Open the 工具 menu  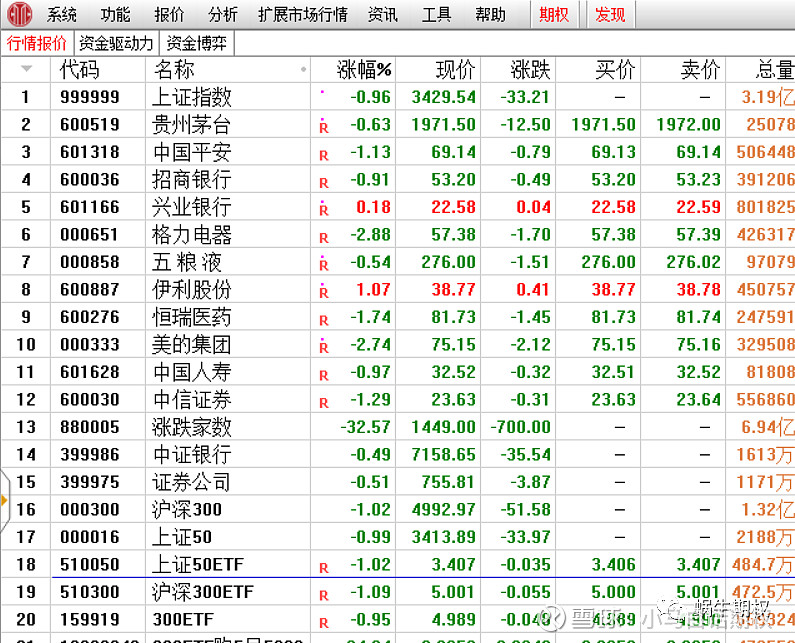pos(437,15)
